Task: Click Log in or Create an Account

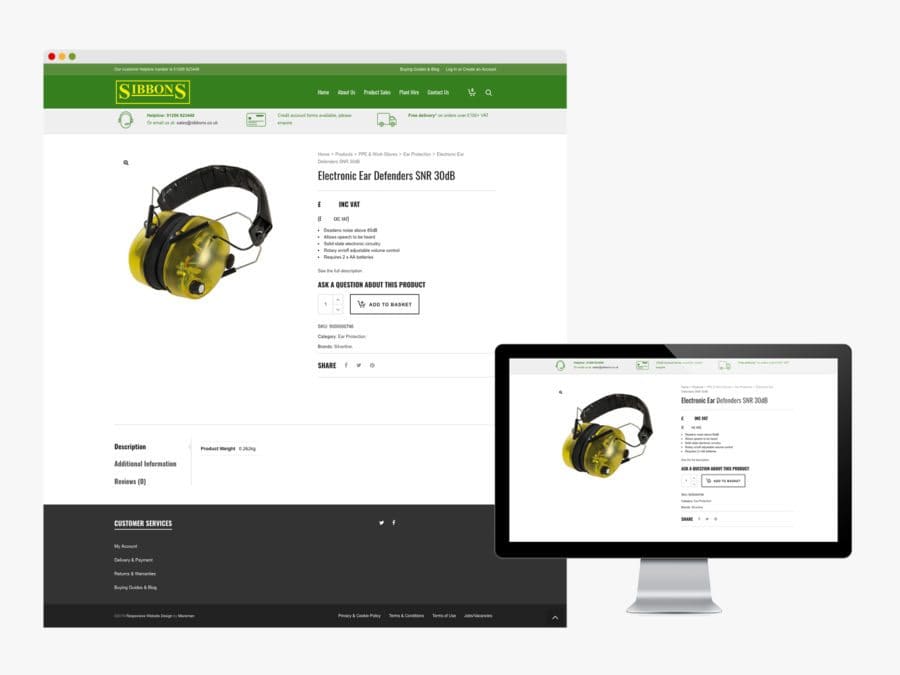Action: pyautogui.click(x=470, y=69)
